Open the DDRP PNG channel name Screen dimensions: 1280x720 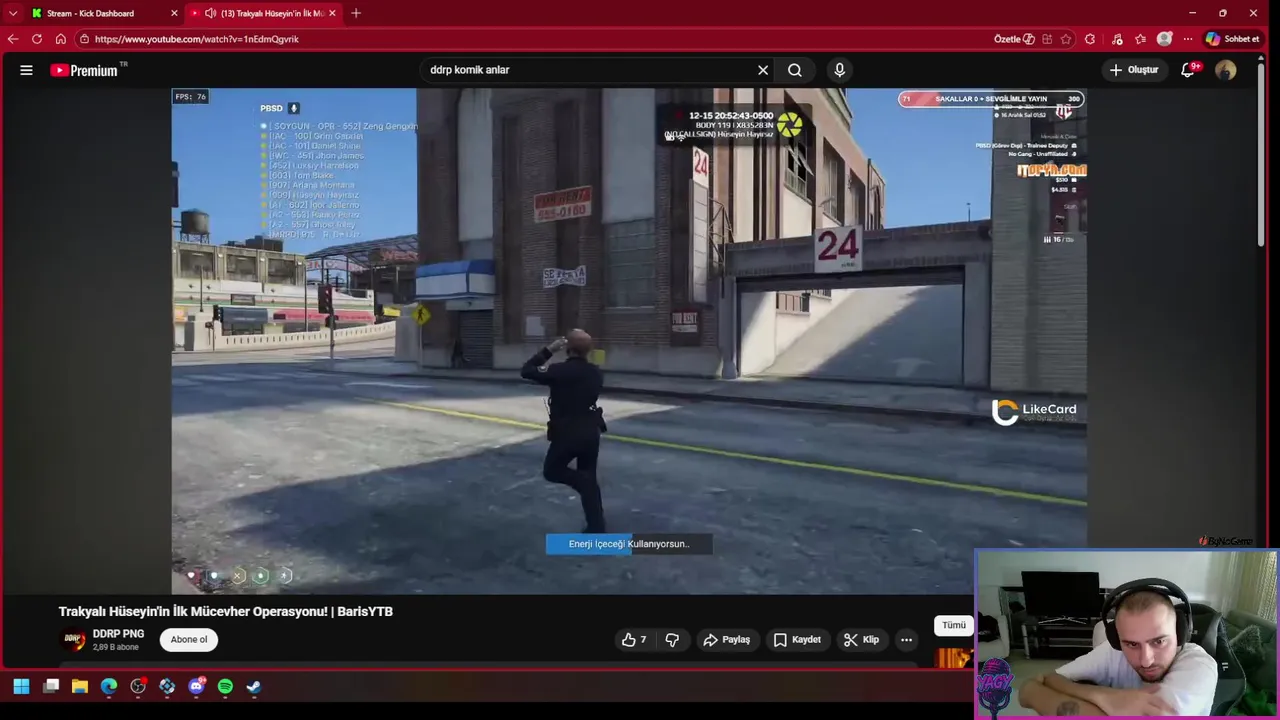click(x=118, y=634)
